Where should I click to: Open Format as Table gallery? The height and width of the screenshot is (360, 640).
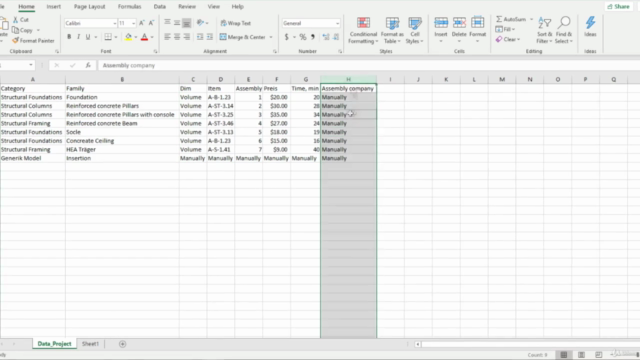(392, 30)
